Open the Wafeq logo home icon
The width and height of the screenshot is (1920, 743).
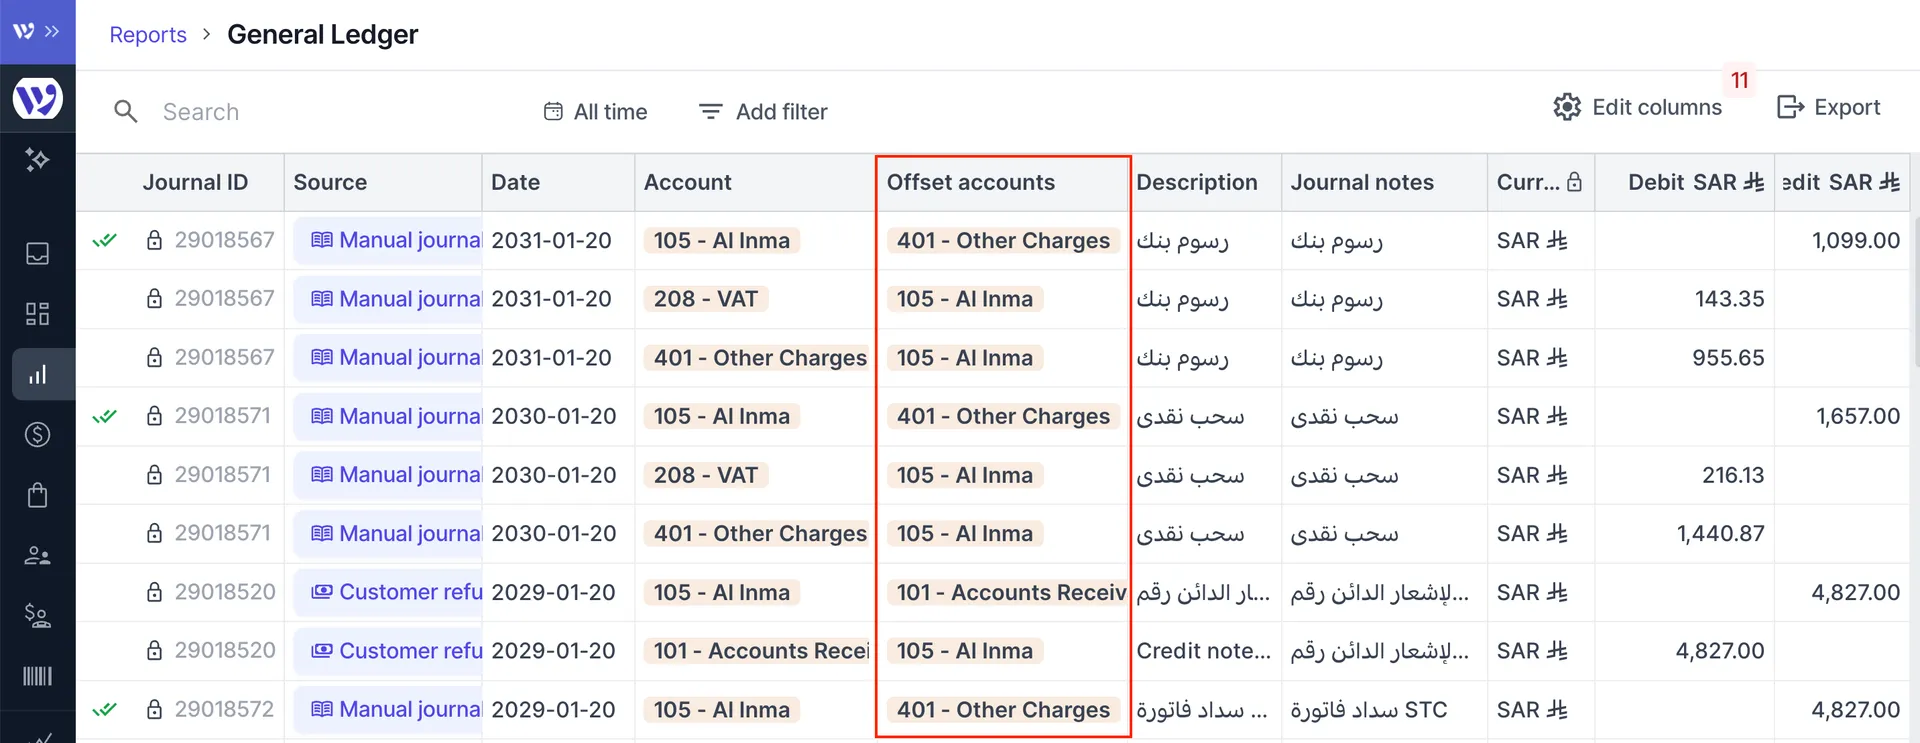click(x=38, y=98)
